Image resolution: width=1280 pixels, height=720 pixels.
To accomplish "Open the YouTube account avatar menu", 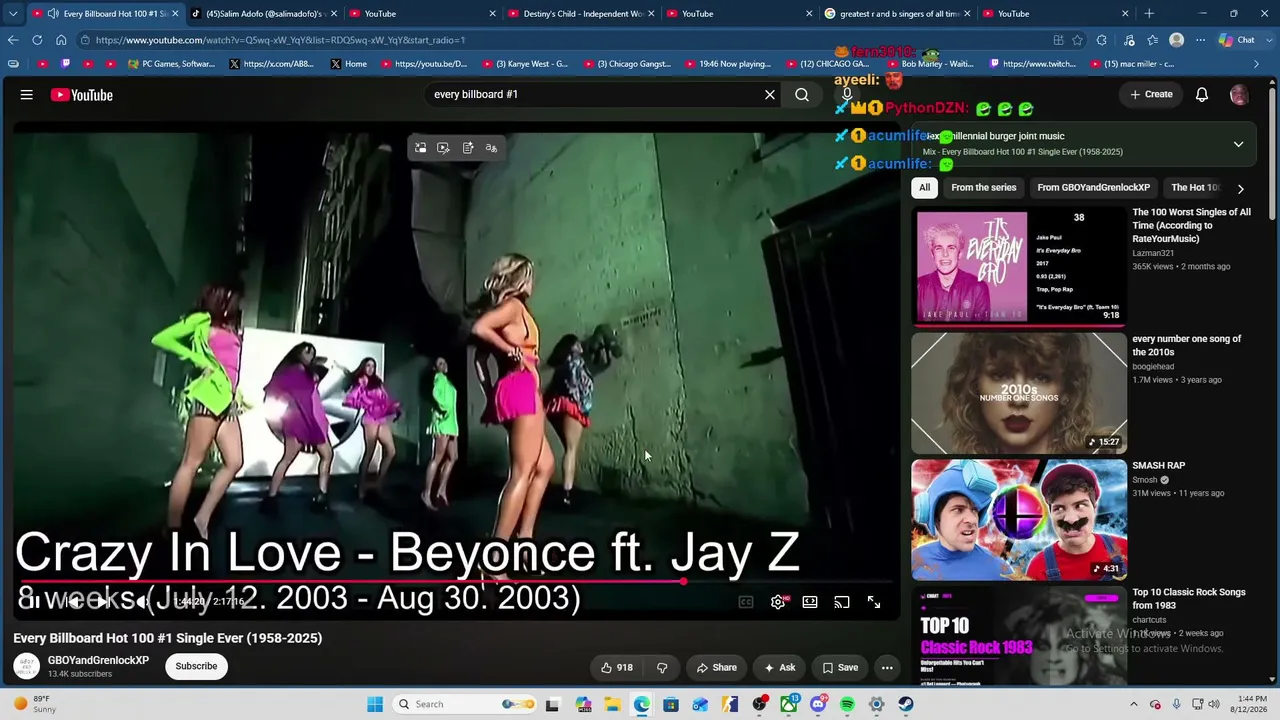I will pos(1239,95).
